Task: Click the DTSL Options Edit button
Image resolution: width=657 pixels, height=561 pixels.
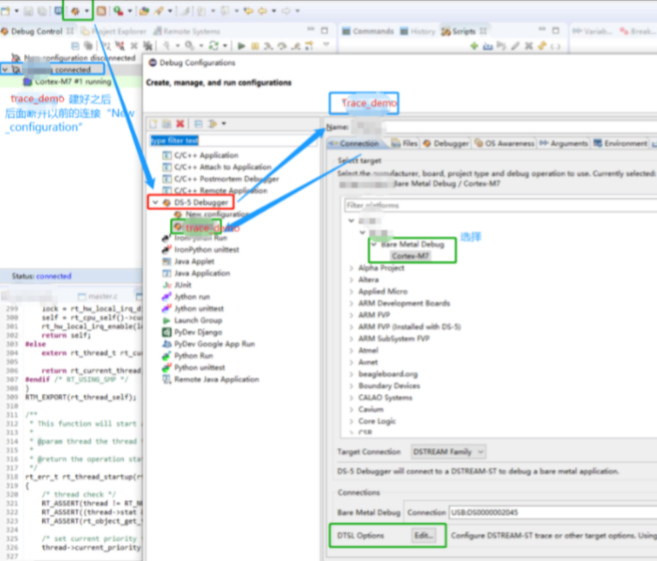Action: click(x=424, y=535)
